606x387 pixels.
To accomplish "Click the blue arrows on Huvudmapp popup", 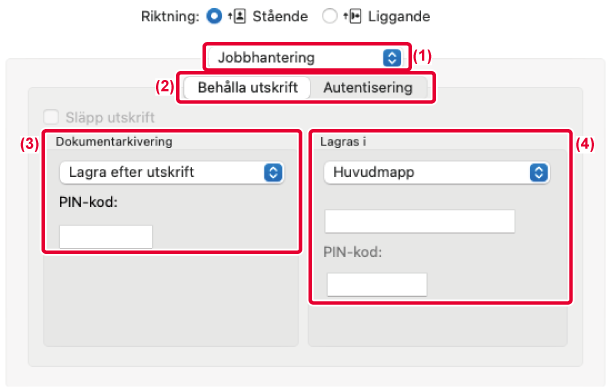I will point(539,172).
